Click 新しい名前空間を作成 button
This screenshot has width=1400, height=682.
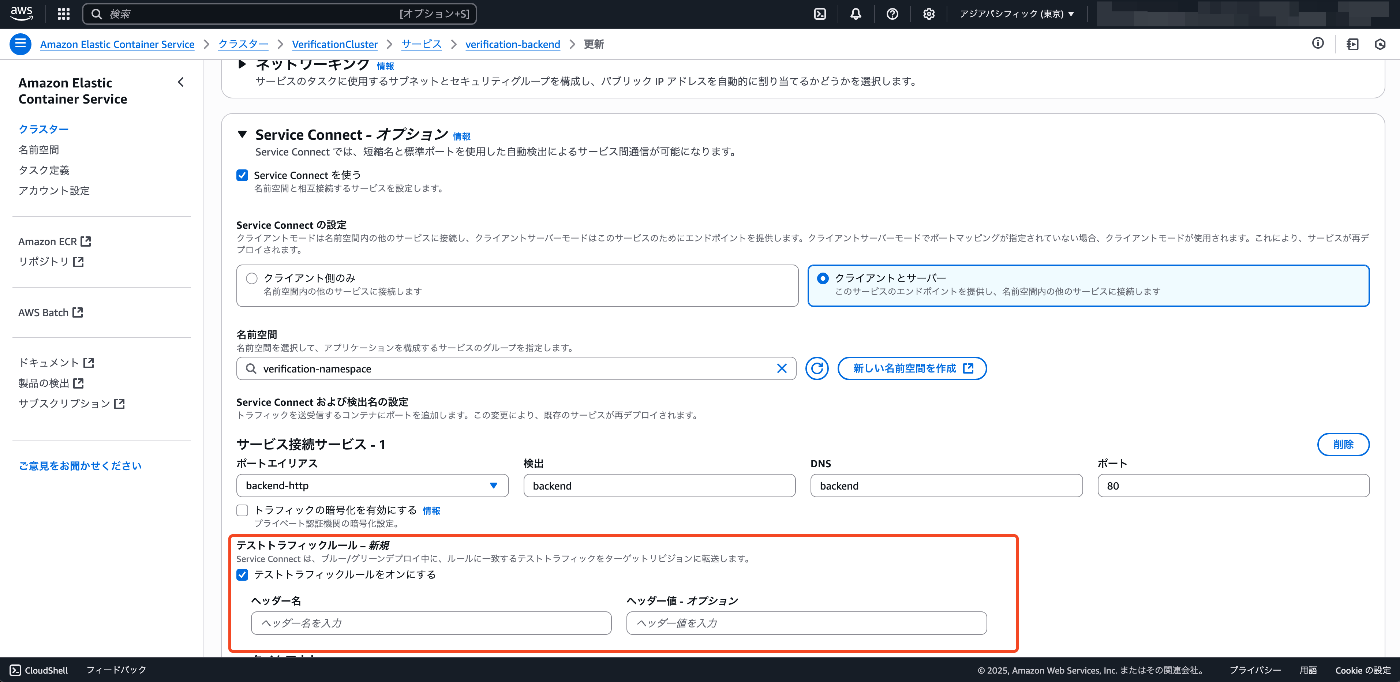click(x=912, y=369)
